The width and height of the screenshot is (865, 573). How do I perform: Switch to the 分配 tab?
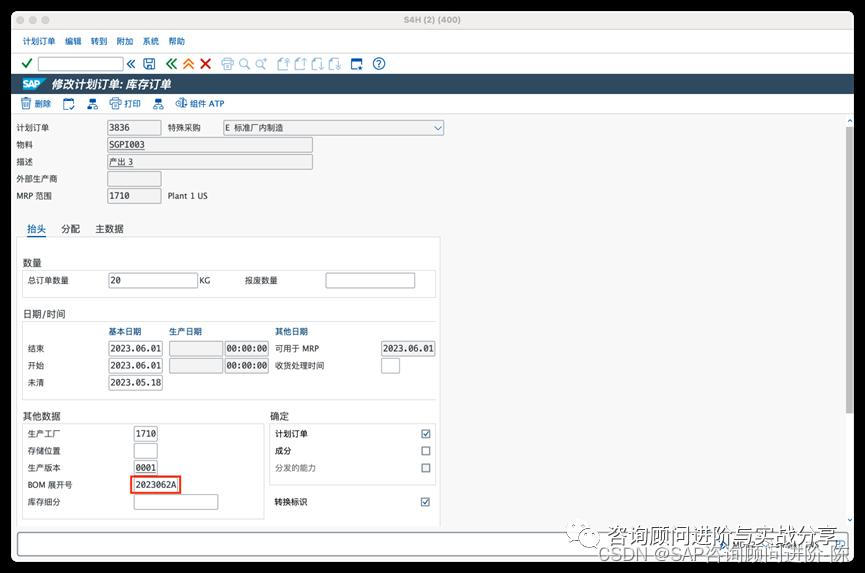pos(71,229)
